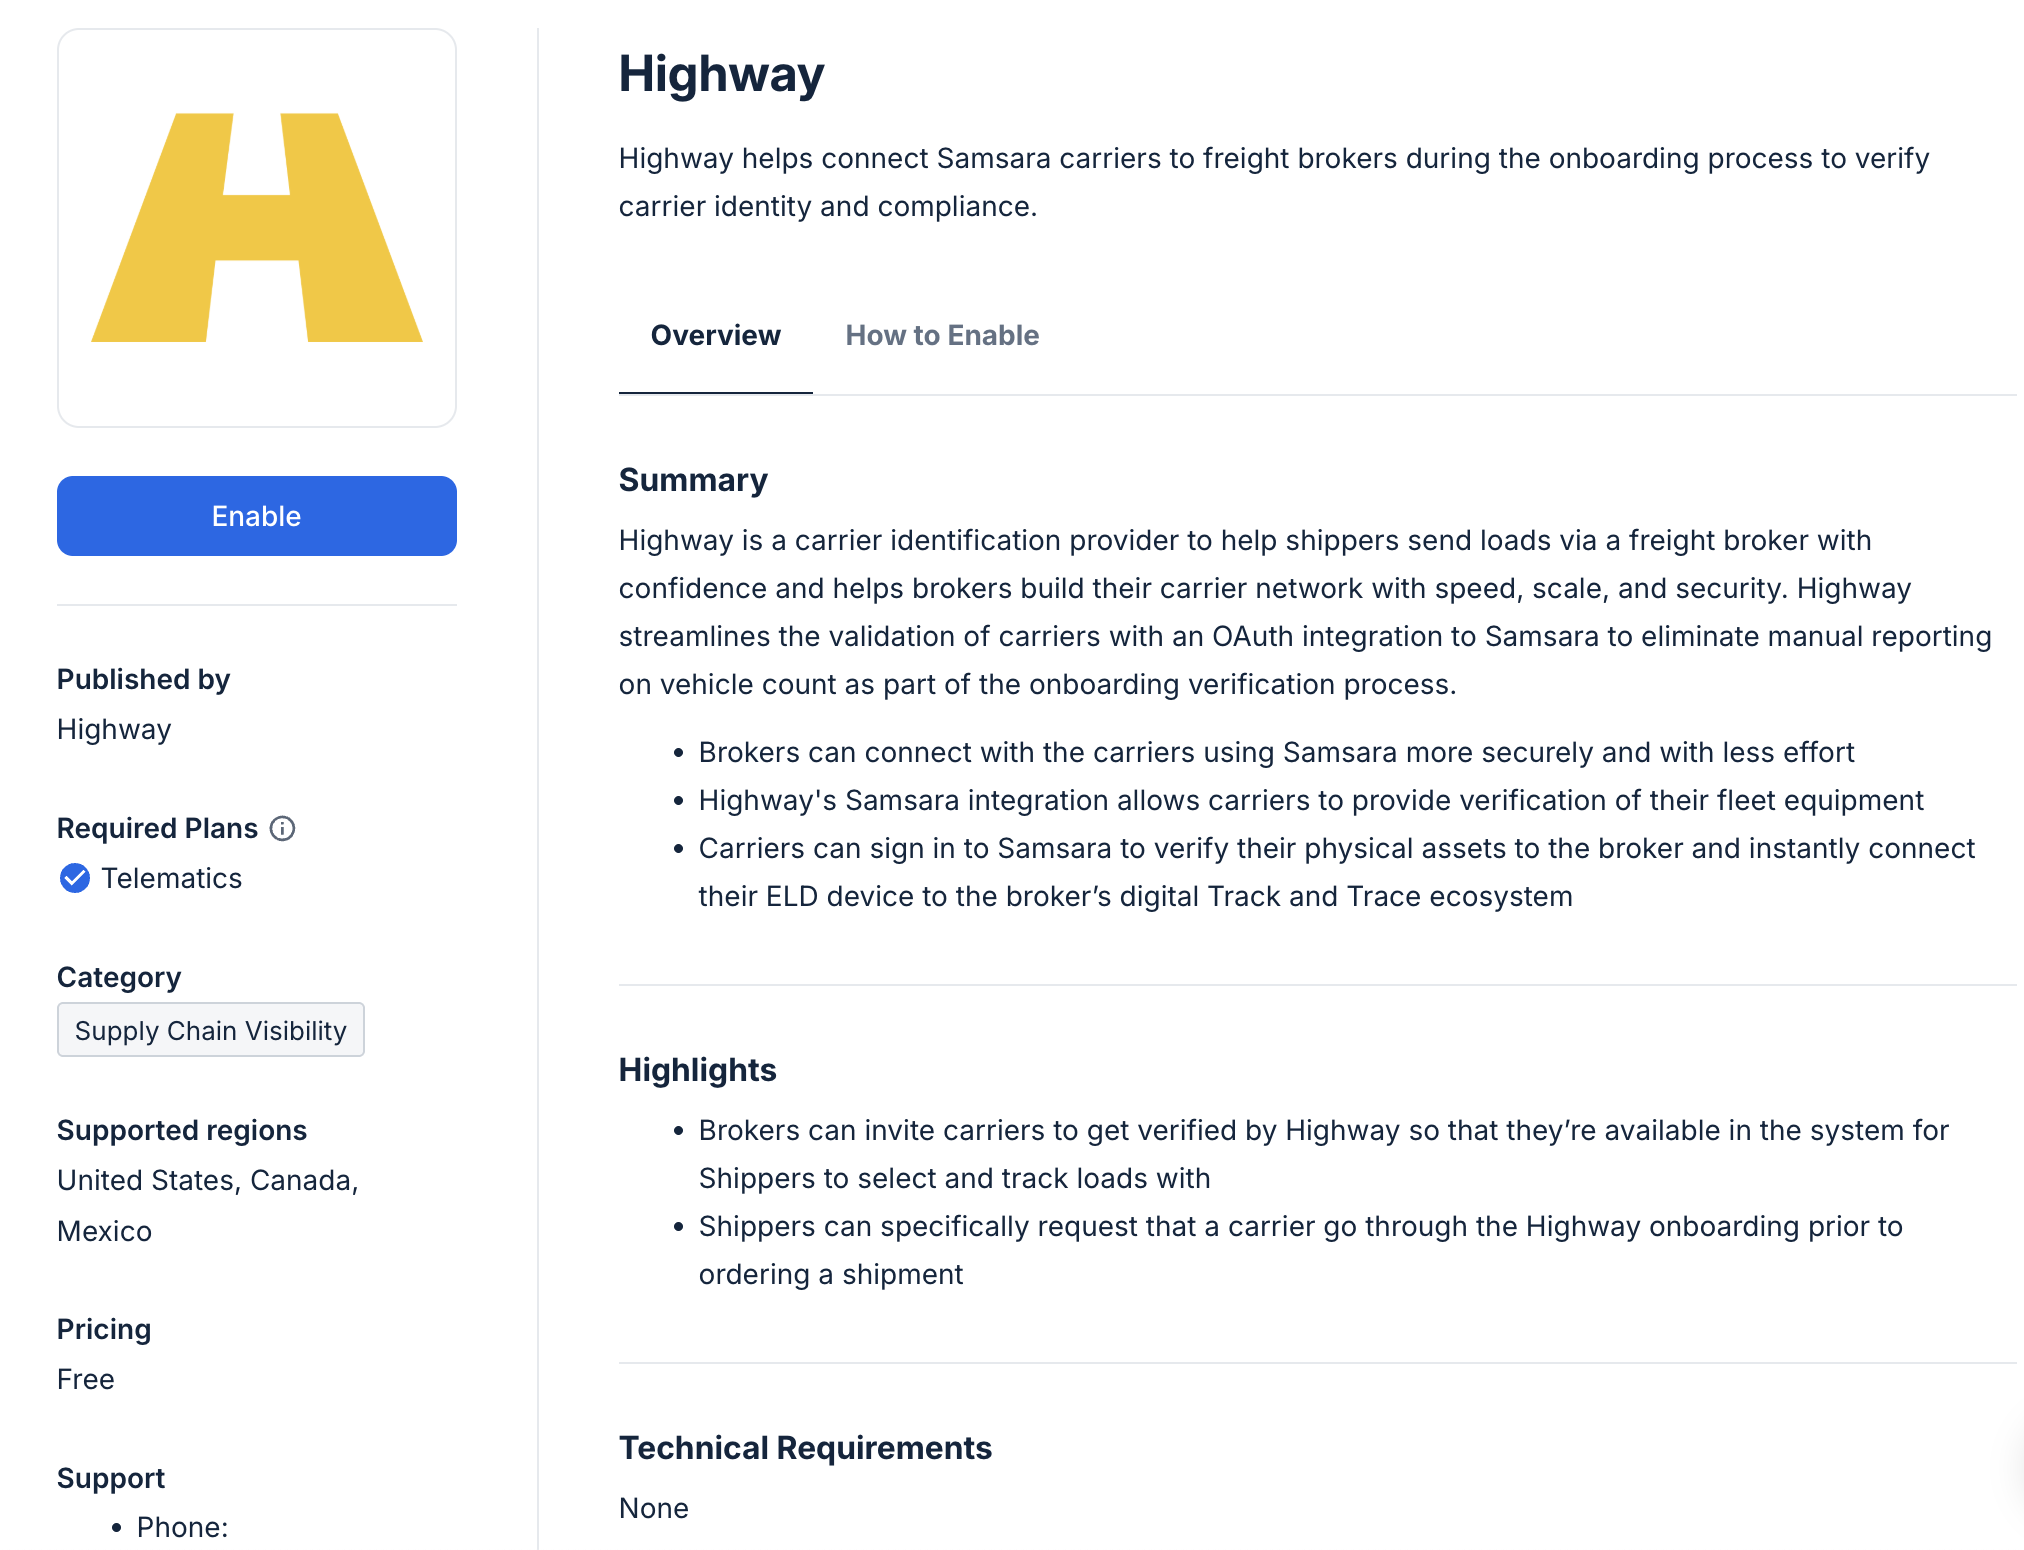Click the Highlights section header

tap(697, 1068)
